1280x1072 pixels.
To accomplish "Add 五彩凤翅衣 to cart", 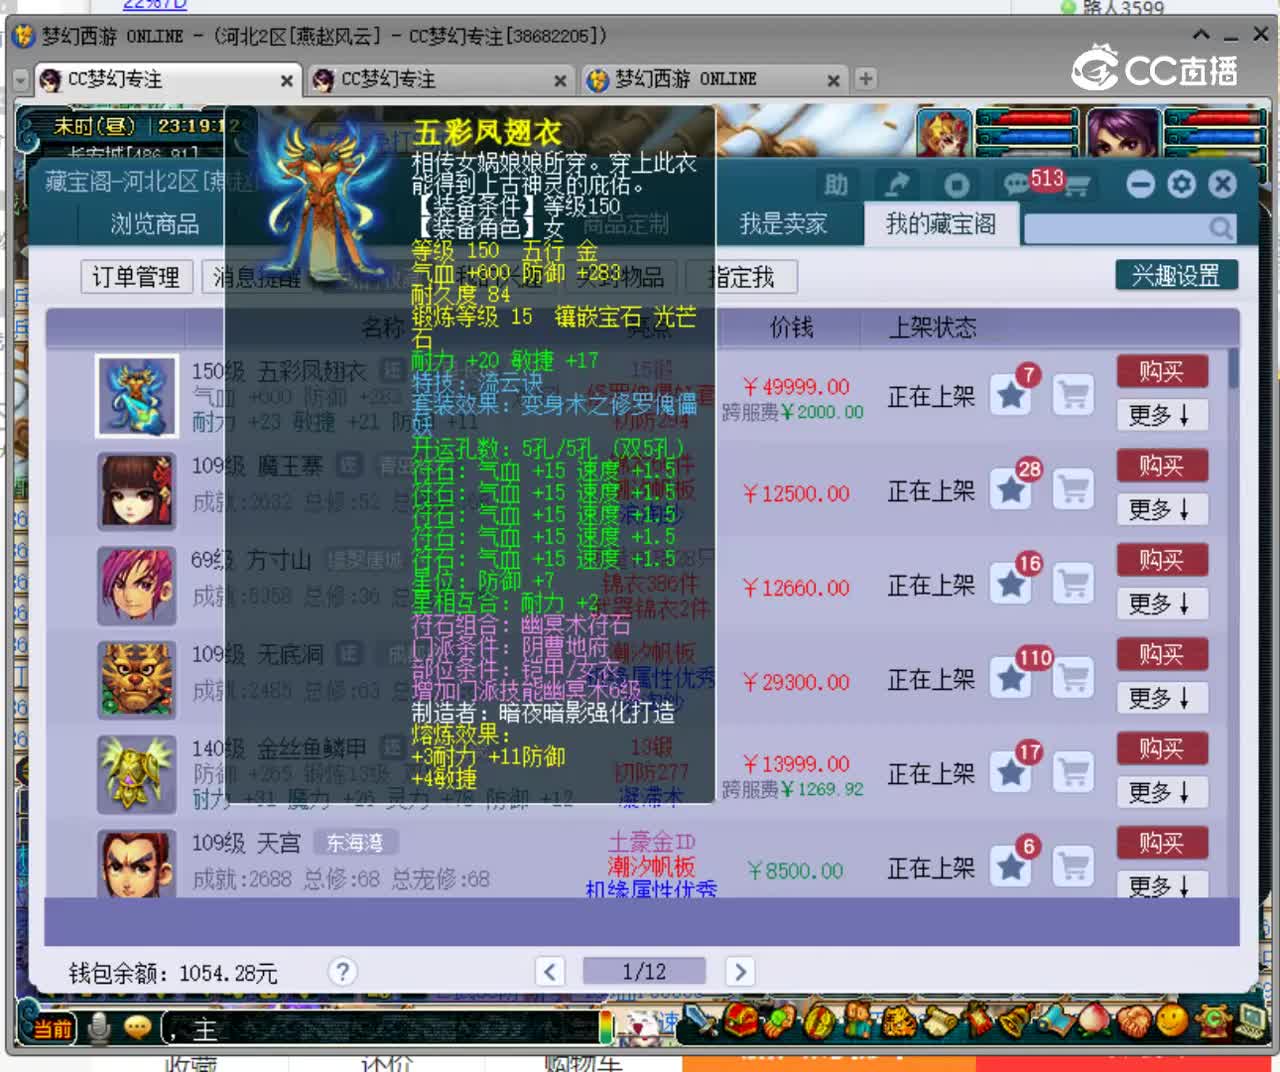I will (x=1074, y=395).
